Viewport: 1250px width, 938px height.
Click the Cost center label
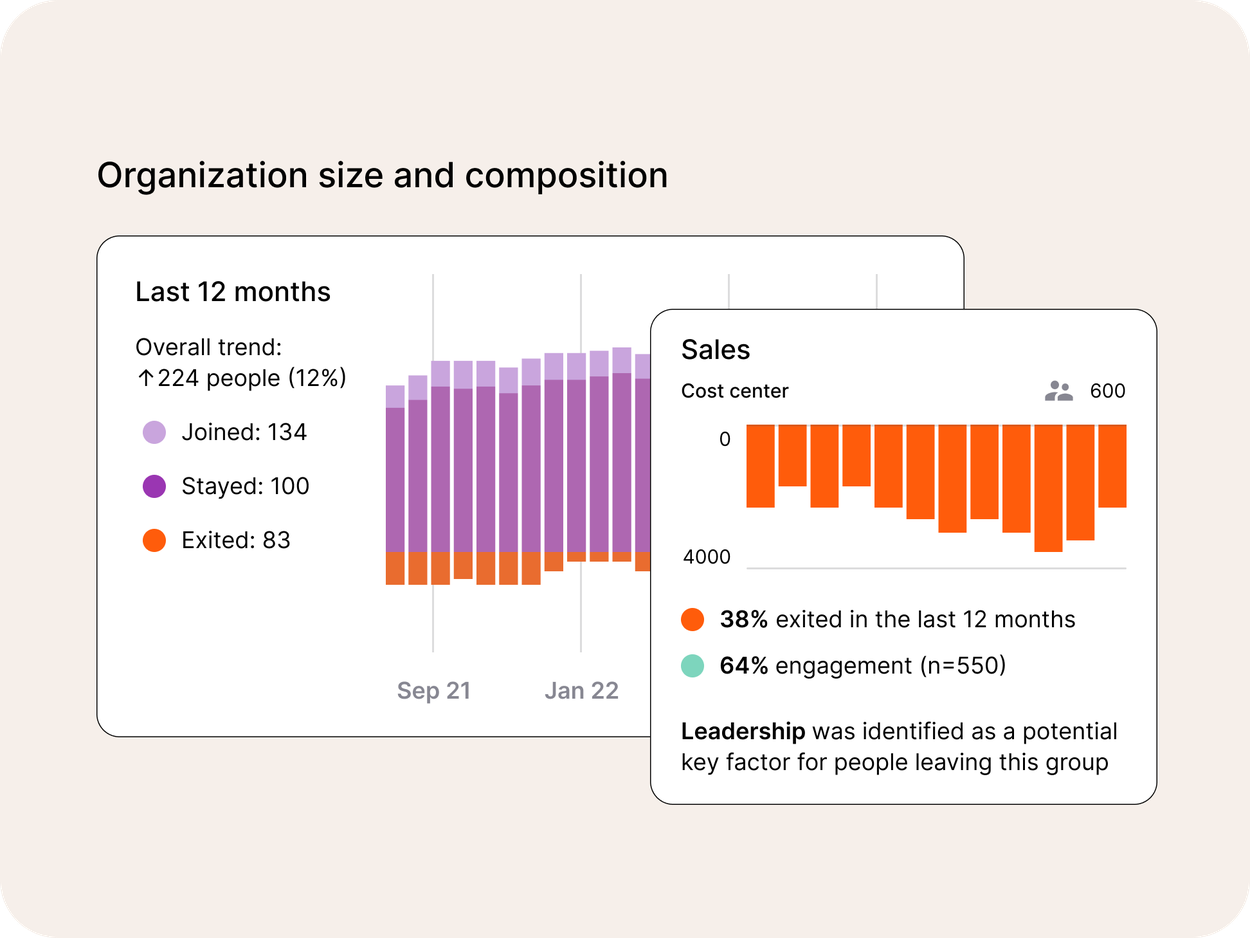tap(734, 391)
